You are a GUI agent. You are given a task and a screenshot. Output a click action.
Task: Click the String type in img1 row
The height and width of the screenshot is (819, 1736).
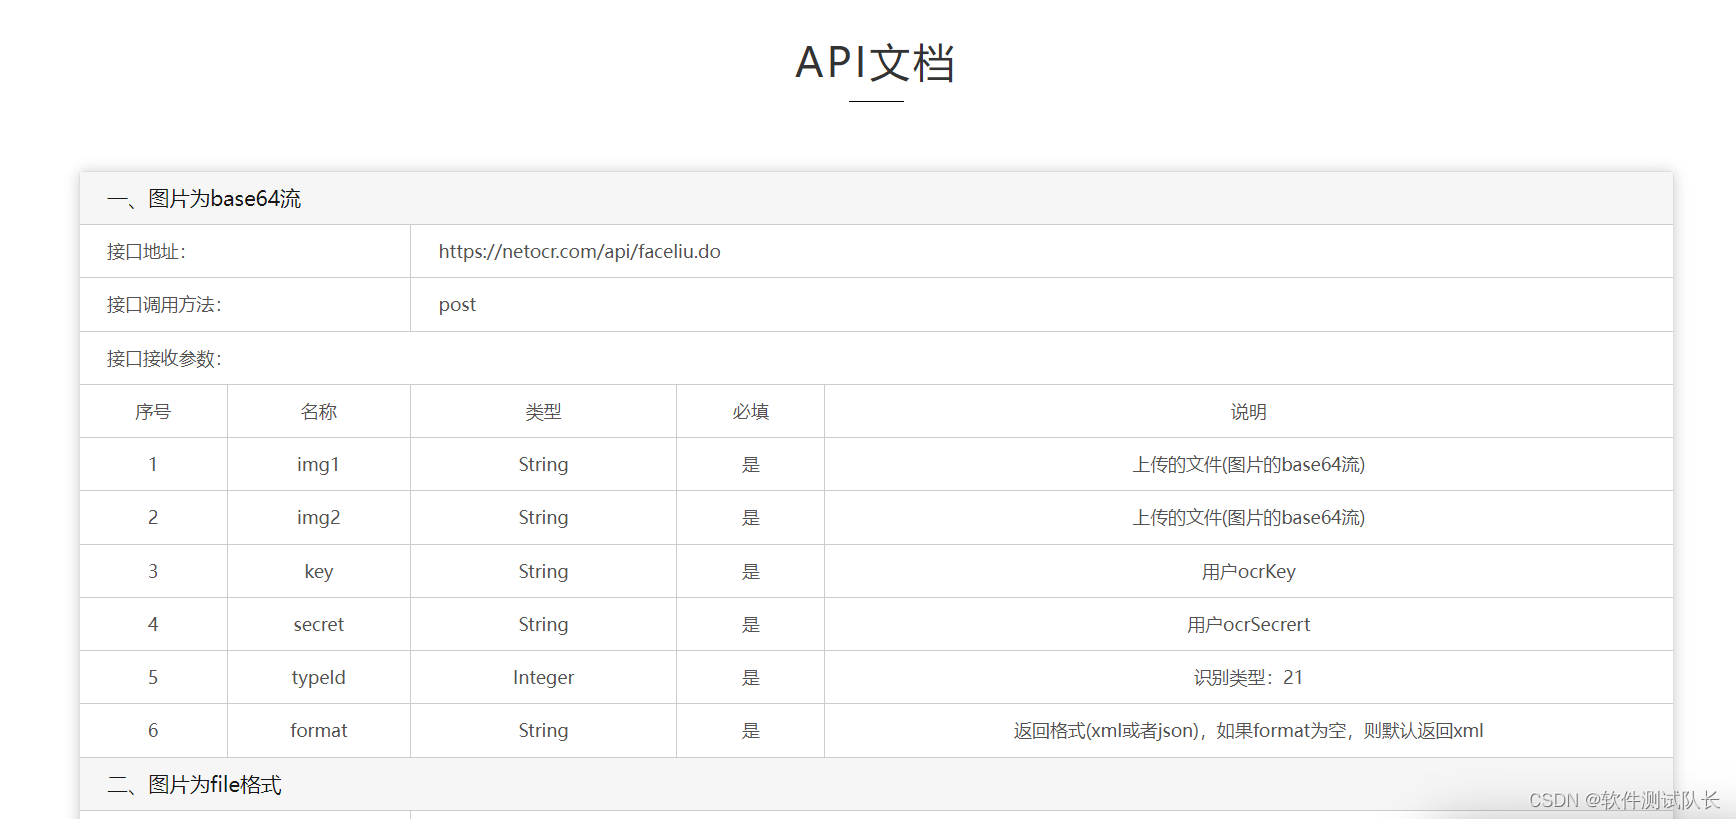[543, 464]
